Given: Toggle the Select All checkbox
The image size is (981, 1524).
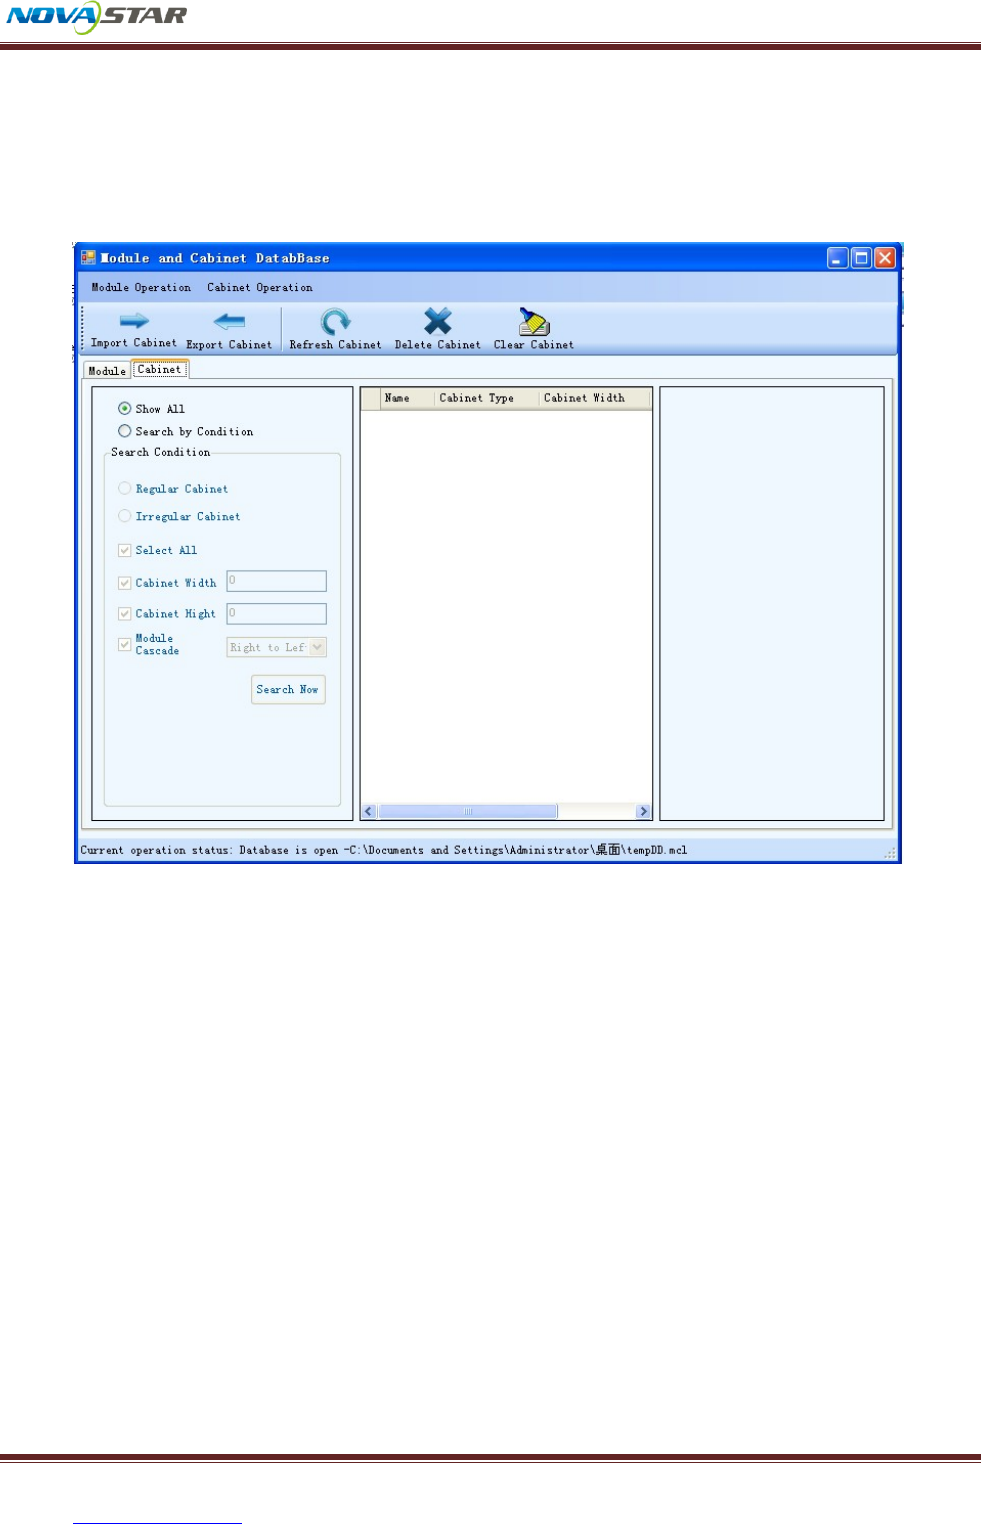Looking at the screenshot, I should tap(125, 550).
